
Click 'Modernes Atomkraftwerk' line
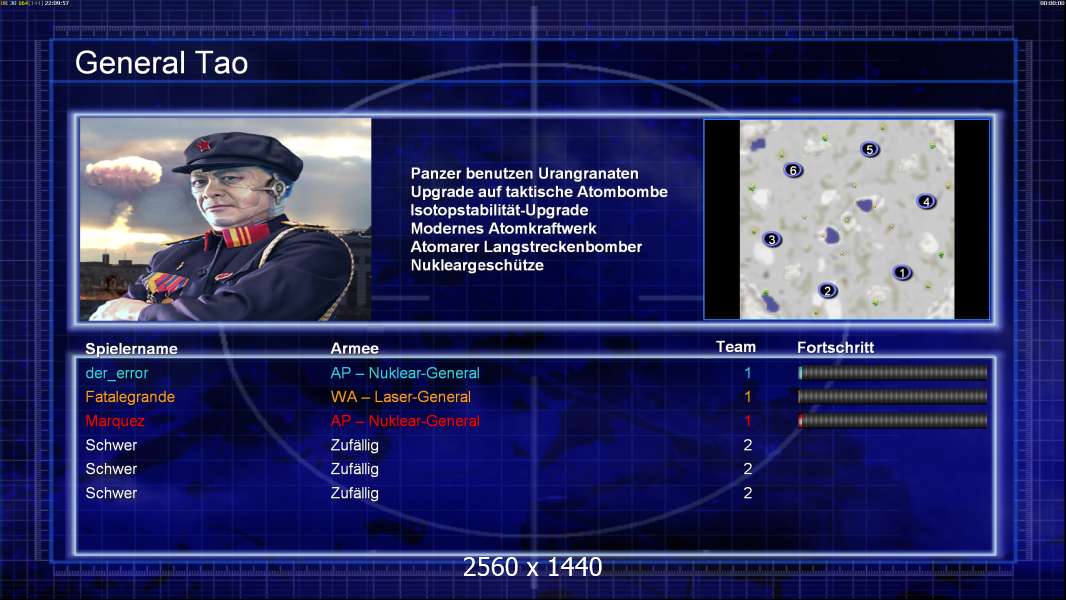(503, 228)
